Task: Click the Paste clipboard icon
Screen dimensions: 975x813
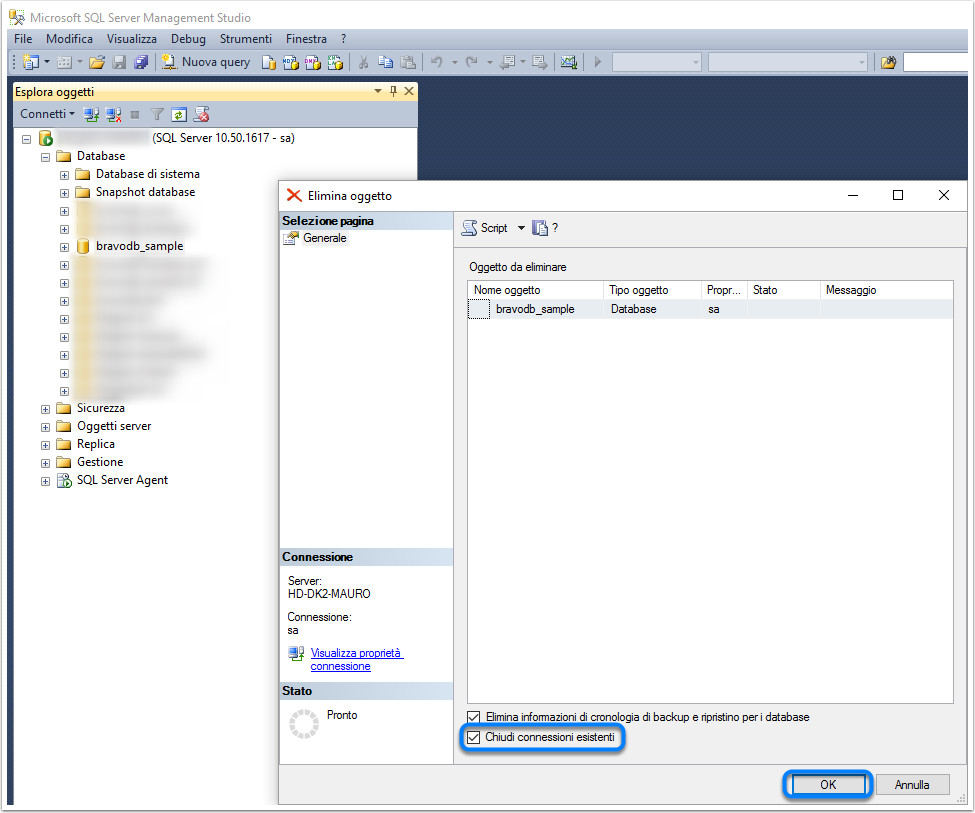Action: [x=408, y=62]
